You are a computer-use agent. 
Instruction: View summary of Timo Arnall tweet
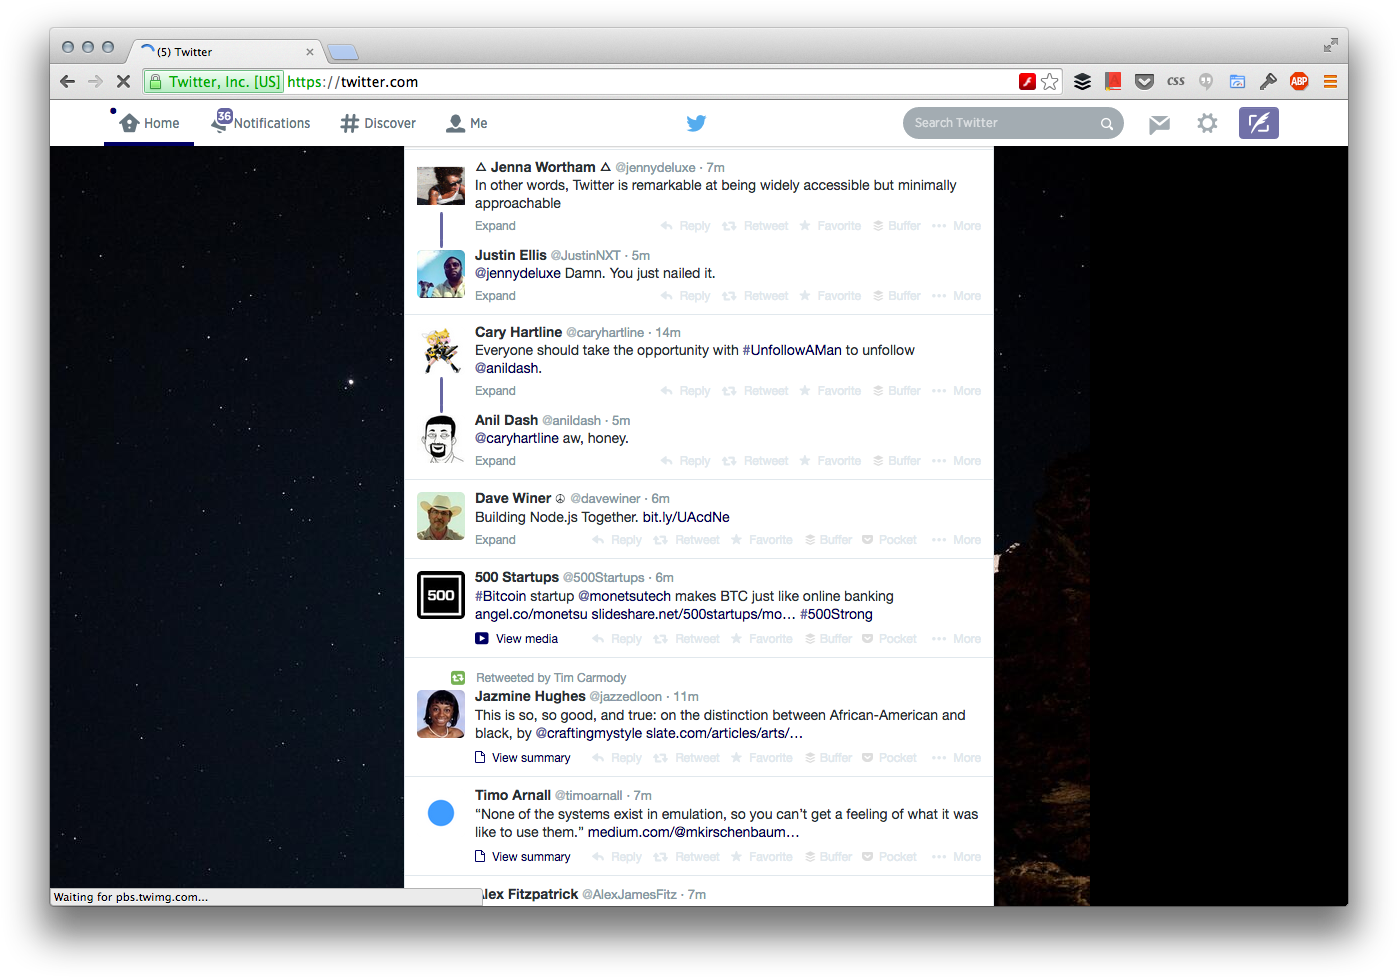tap(523, 857)
